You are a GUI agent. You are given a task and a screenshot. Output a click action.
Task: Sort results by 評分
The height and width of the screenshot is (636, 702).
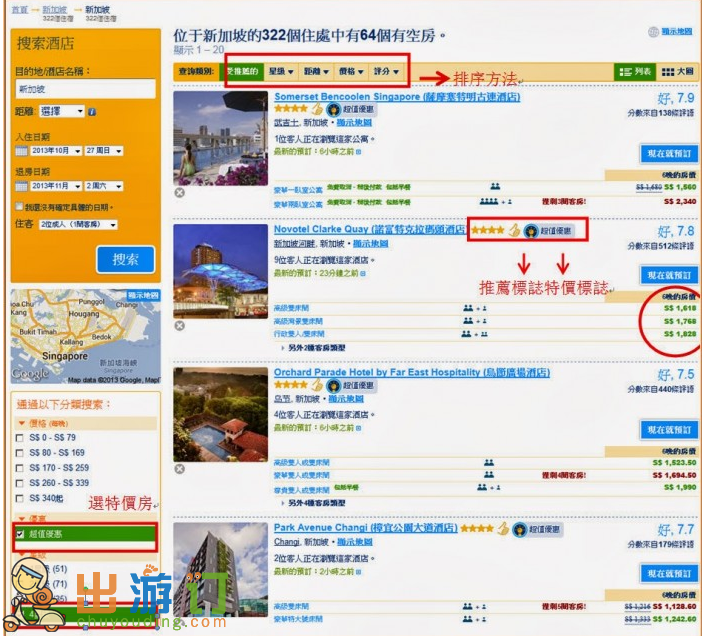pos(386,72)
